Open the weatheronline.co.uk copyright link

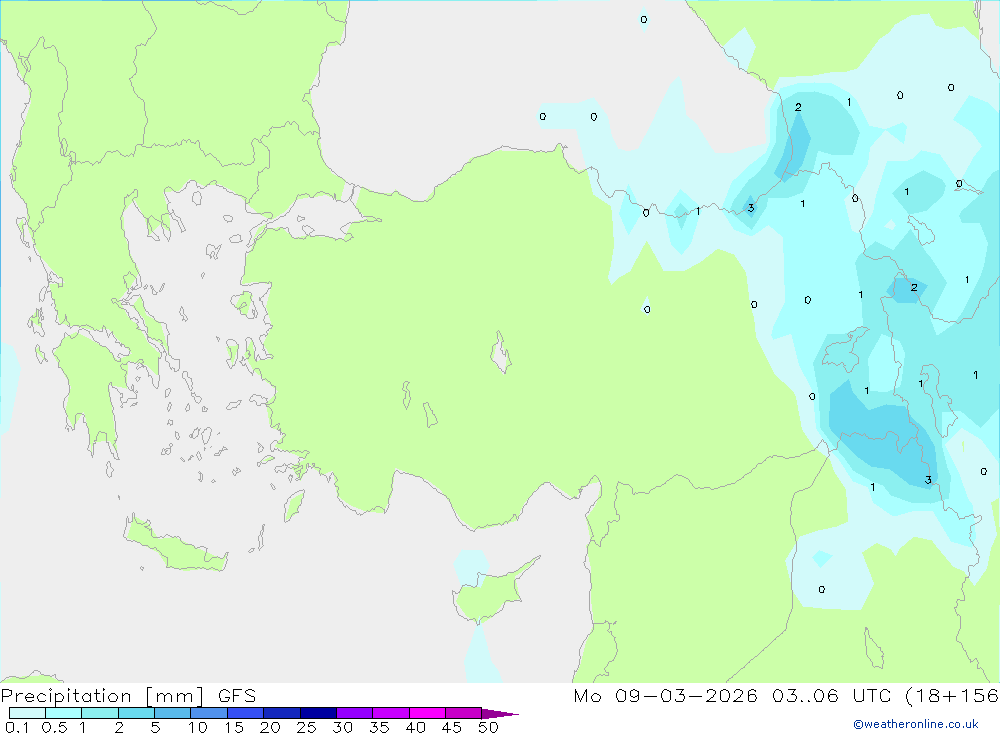(x=916, y=724)
